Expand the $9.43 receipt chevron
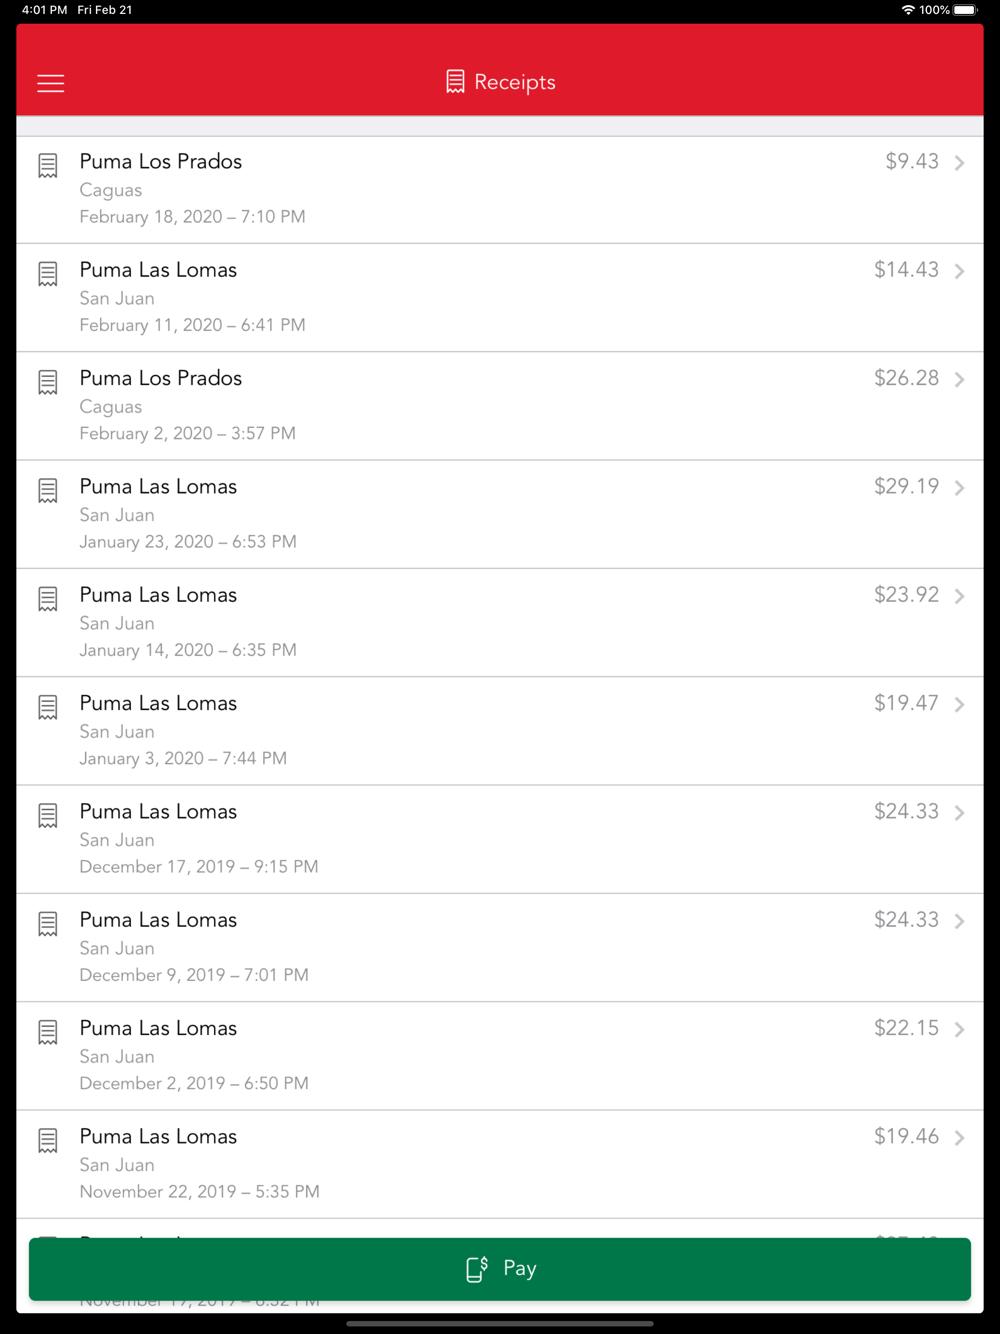This screenshot has height=1334, width=1000. (959, 162)
